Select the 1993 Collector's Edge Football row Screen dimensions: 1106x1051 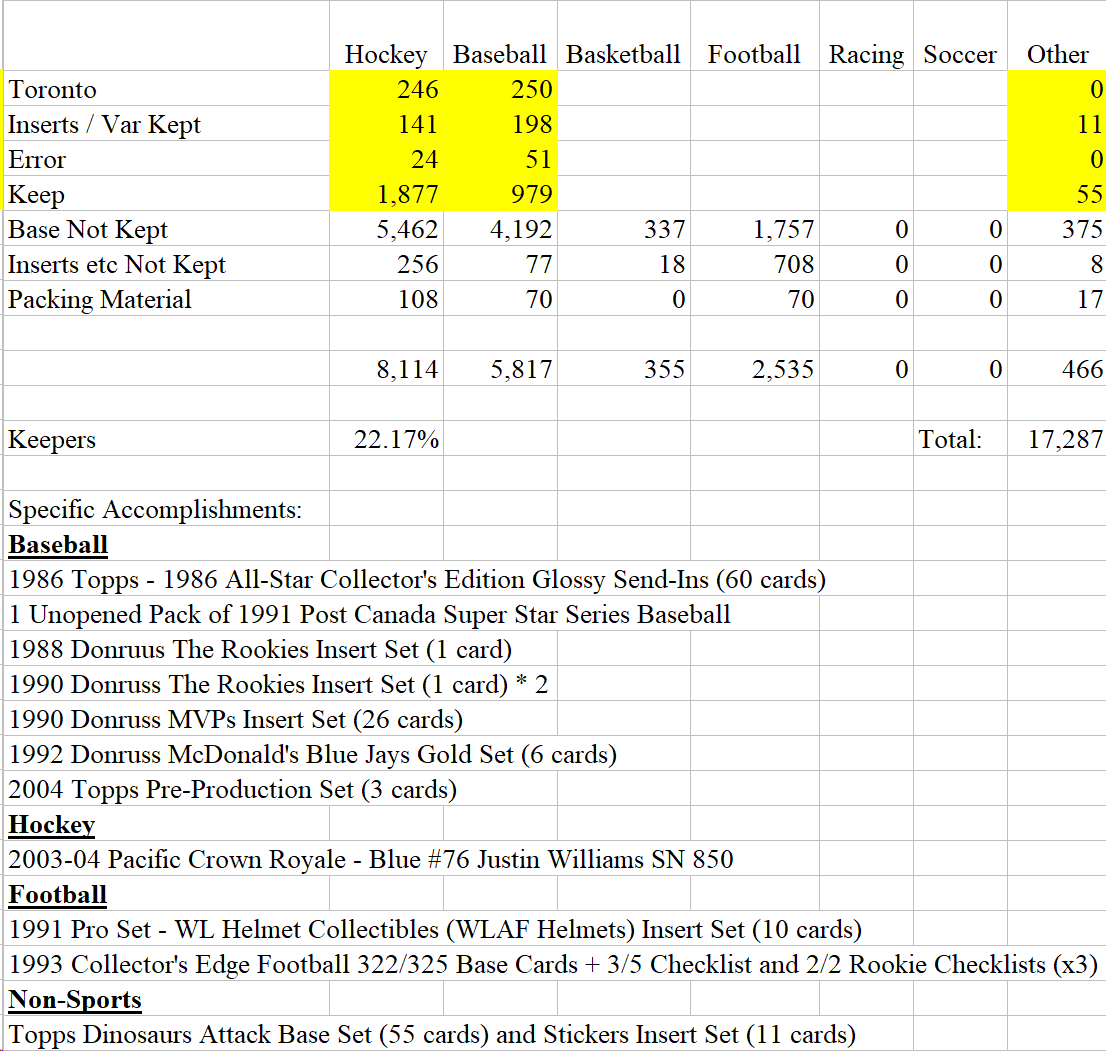pyautogui.click(x=553, y=964)
